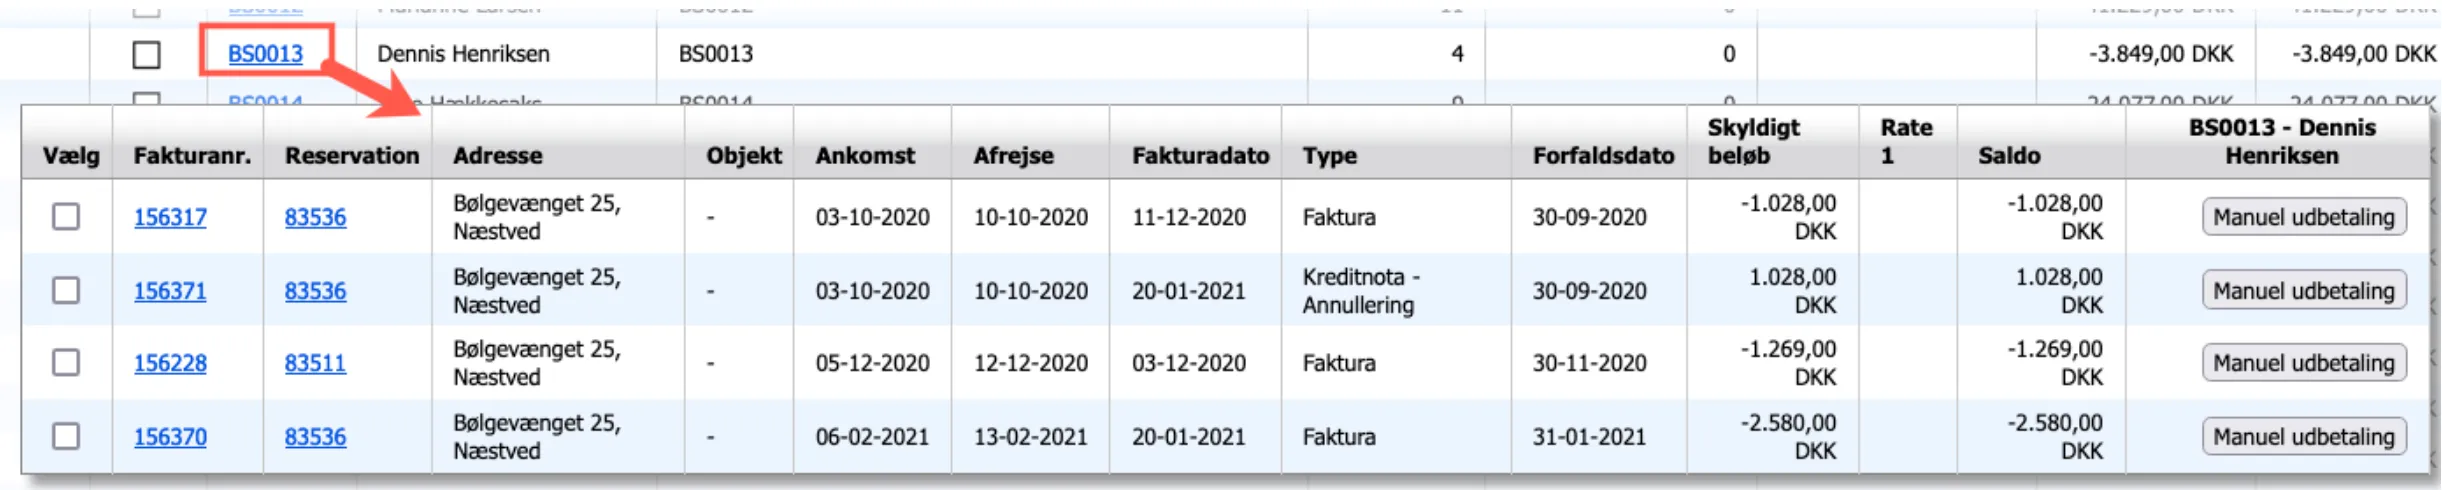Open invoice link 156370
This screenshot has width=2442, height=490.
pos(170,437)
